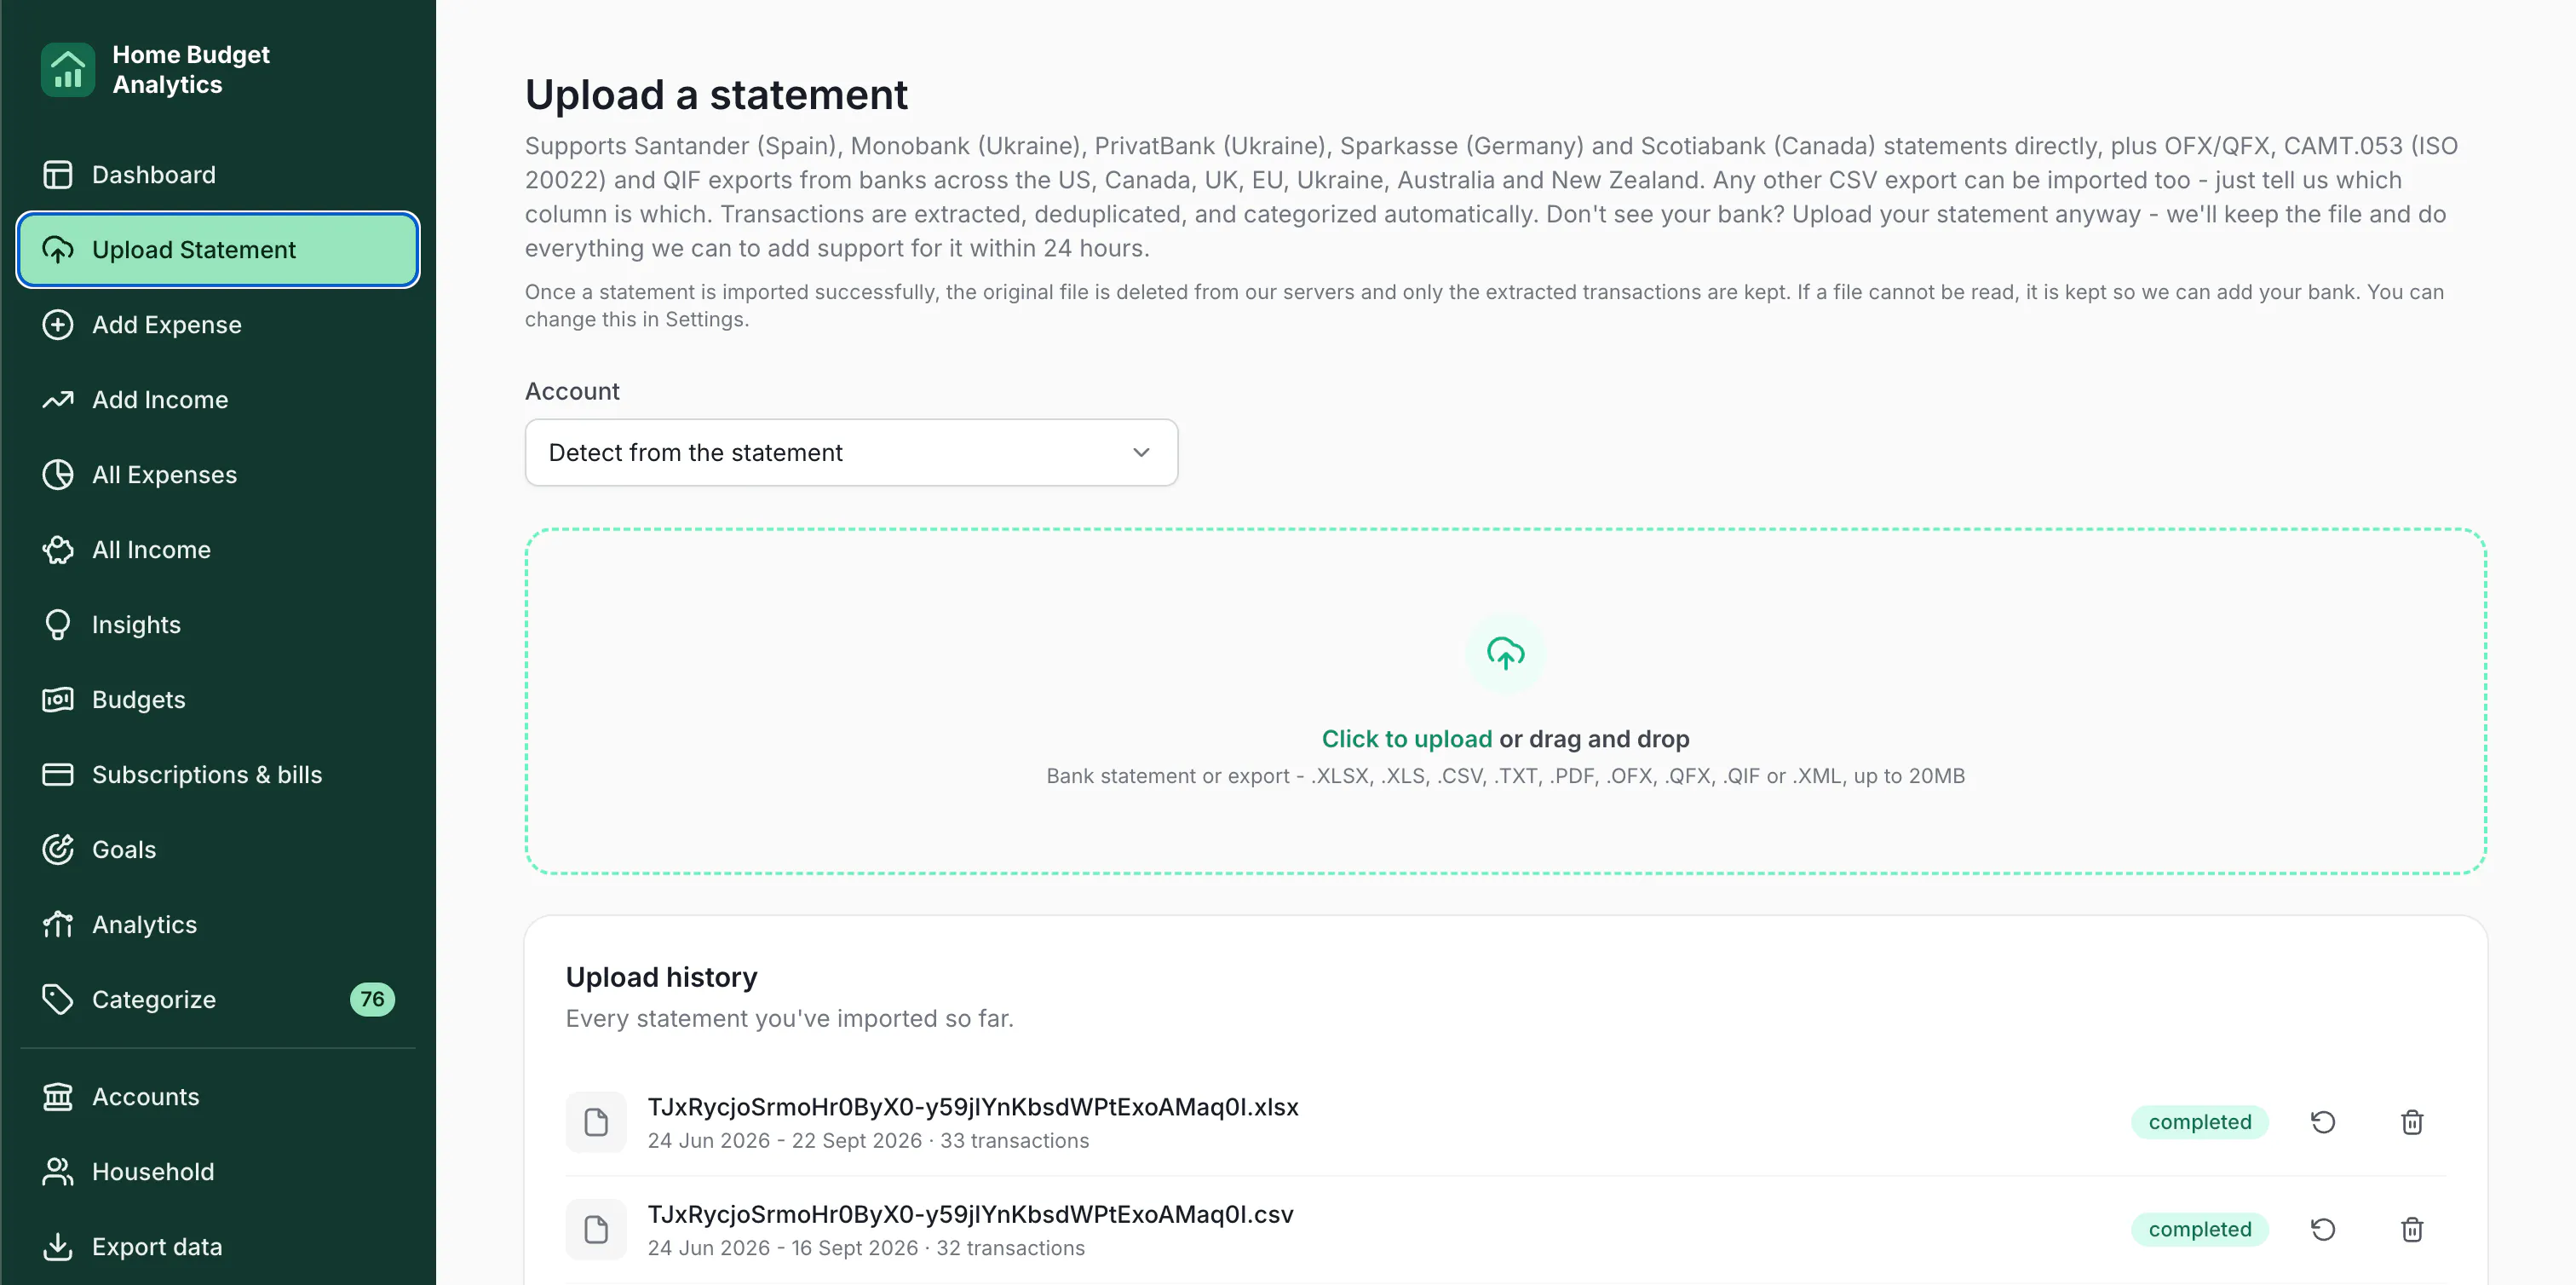Screen dimensions: 2576x1285
Task: Re-process the .xlsx statement via the retry icon
Action: click(x=2322, y=1122)
